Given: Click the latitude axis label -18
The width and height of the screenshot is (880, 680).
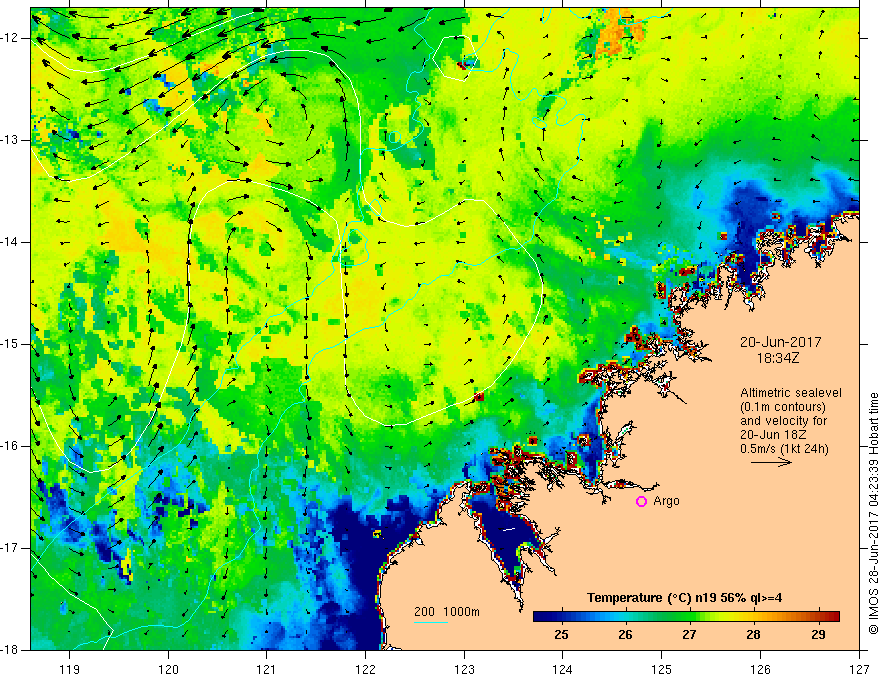Looking at the screenshot, I should (x=10, y=650).
